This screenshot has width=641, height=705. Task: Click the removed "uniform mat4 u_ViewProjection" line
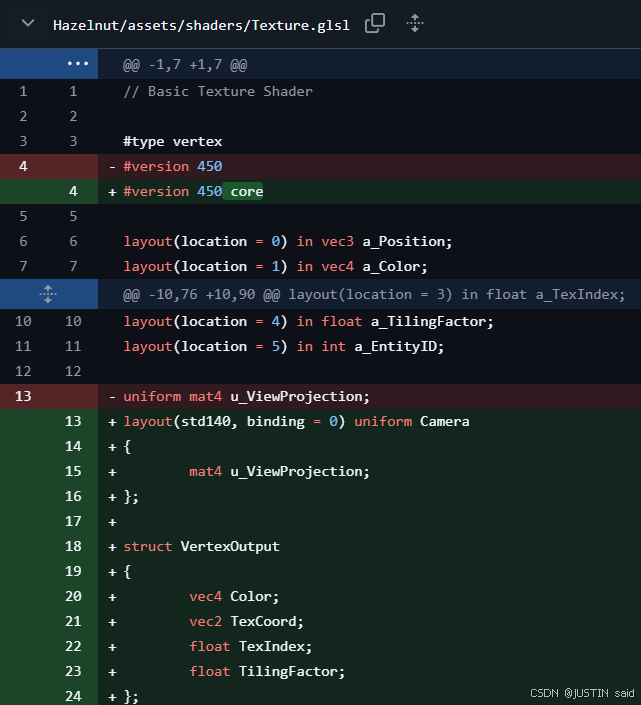click(x=246, y=396)
